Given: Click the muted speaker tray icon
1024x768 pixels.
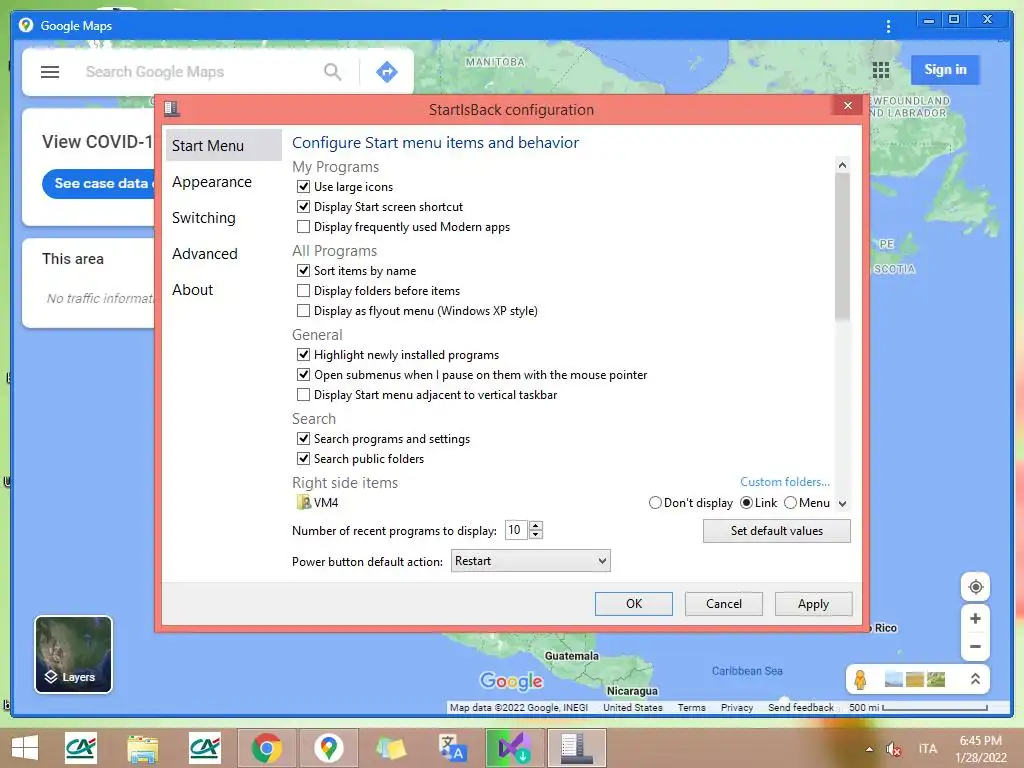Looking at the screenshot, I should [893, 749].
